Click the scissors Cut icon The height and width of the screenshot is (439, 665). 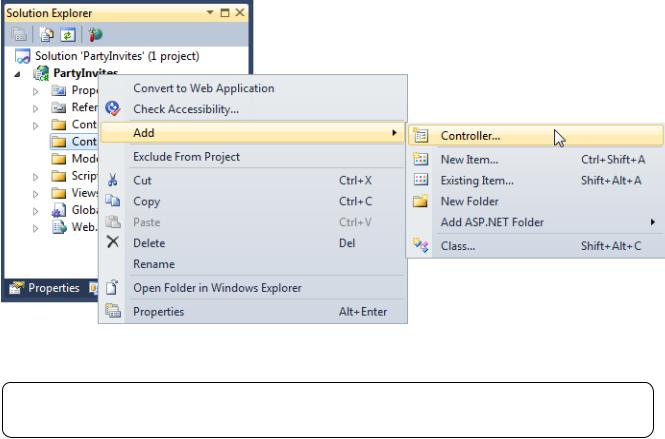pos(112,180)
